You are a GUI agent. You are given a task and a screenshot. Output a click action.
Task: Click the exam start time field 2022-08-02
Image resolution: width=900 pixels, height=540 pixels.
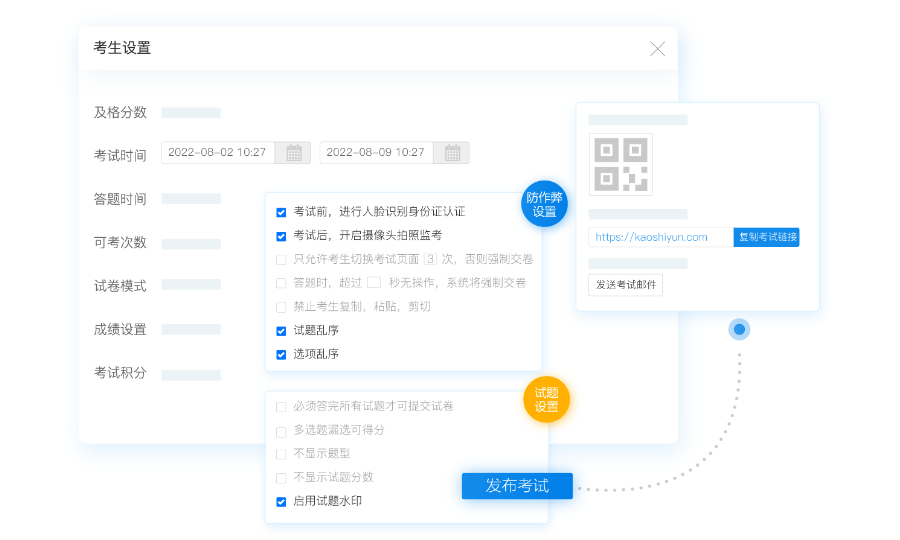pos(217,153)
